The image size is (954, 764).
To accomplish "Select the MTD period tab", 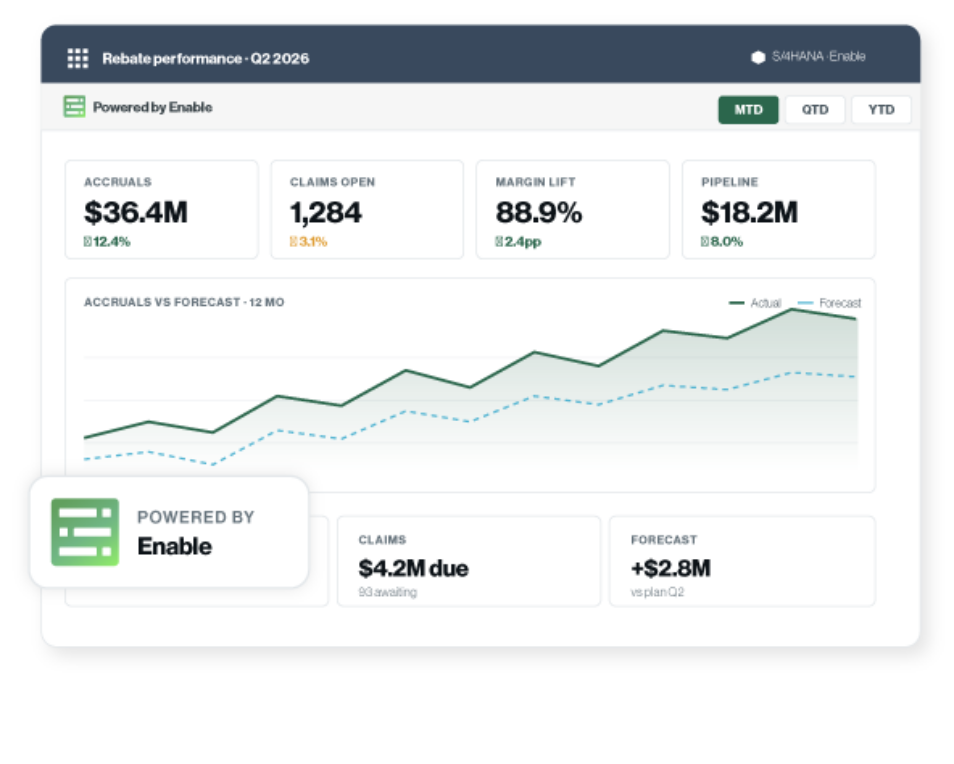I will coord(748,109).
